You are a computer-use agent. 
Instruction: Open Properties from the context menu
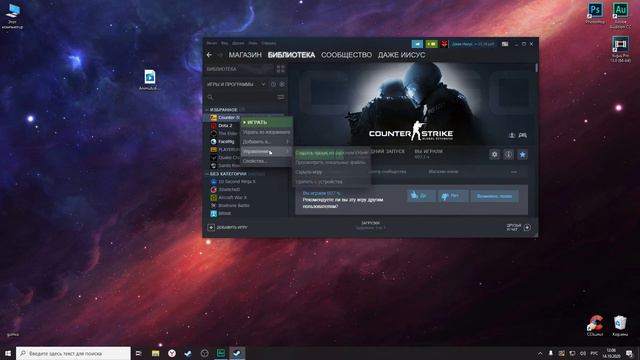(x=266, y=161)
